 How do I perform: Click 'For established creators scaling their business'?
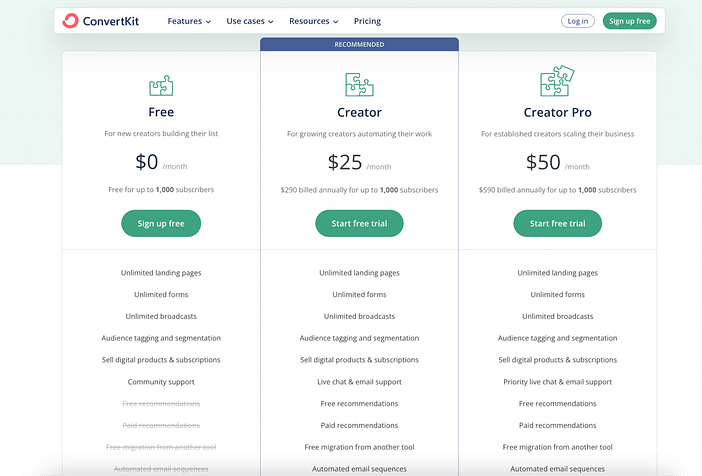557,134
